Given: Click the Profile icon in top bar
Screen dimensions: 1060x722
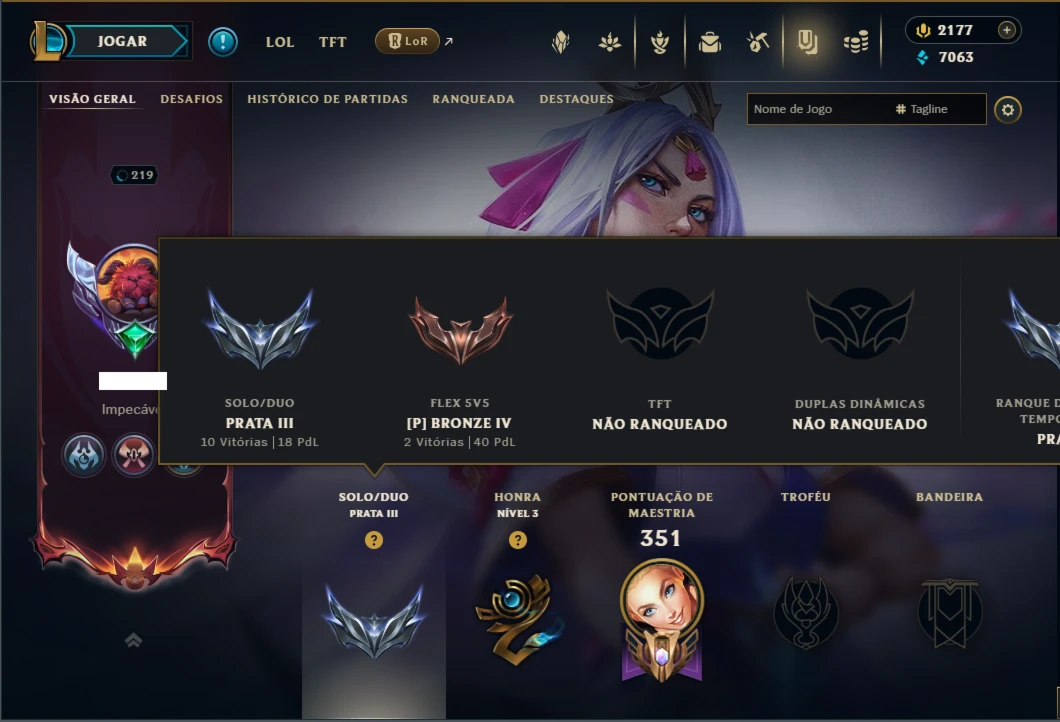Looking at the screenshot, I should point(807,42).
